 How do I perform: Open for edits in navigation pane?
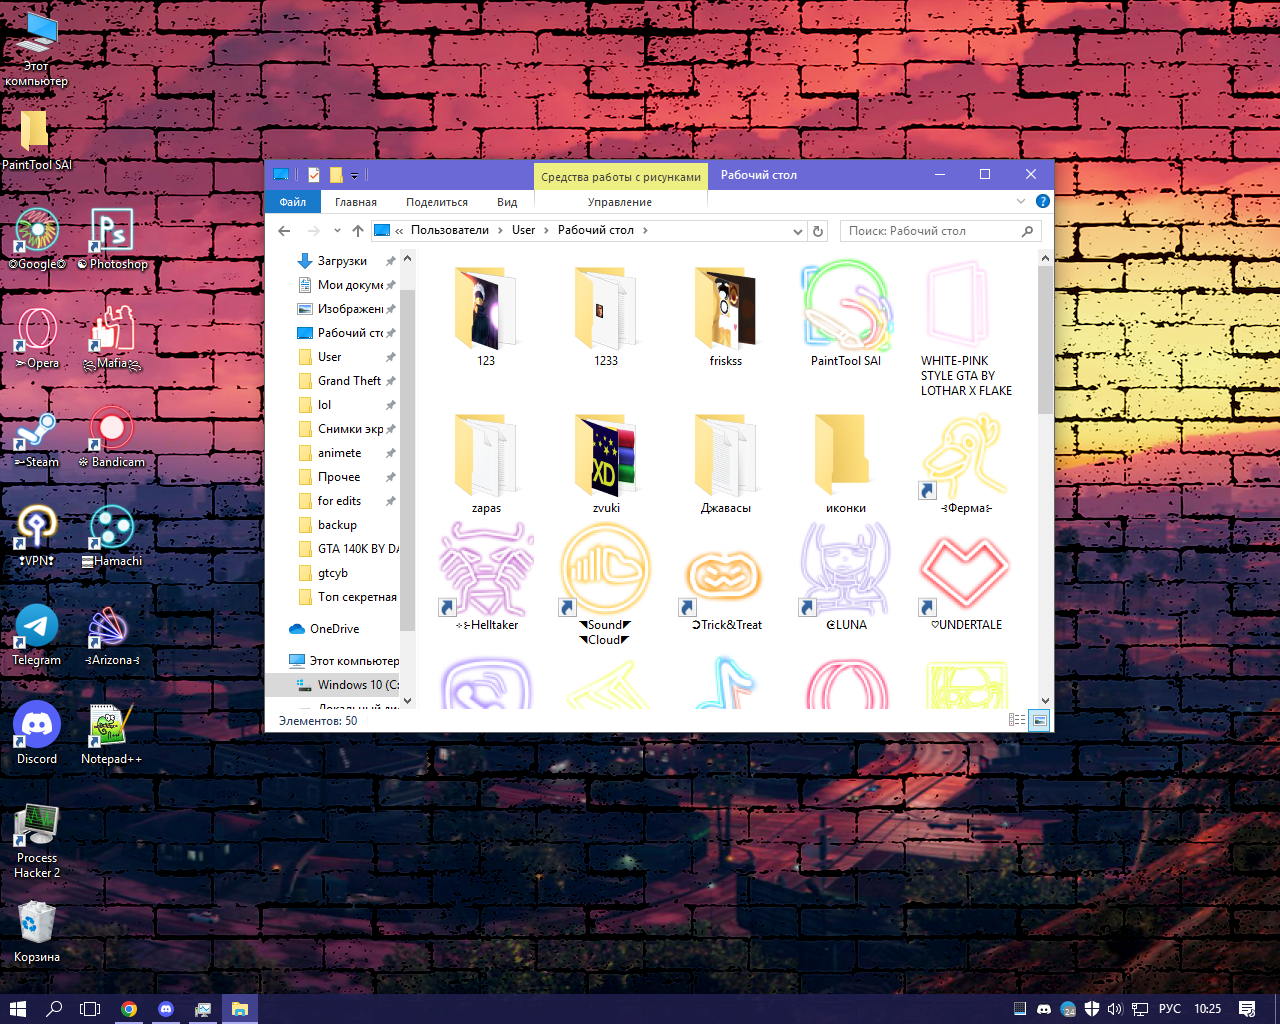[x=340, y=501]
